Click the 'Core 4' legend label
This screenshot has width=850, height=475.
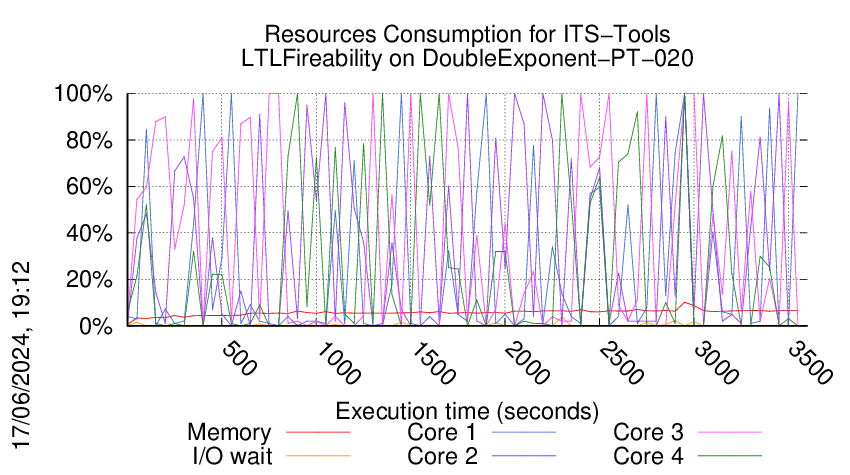pyautogui.click(x=648, y=456)
